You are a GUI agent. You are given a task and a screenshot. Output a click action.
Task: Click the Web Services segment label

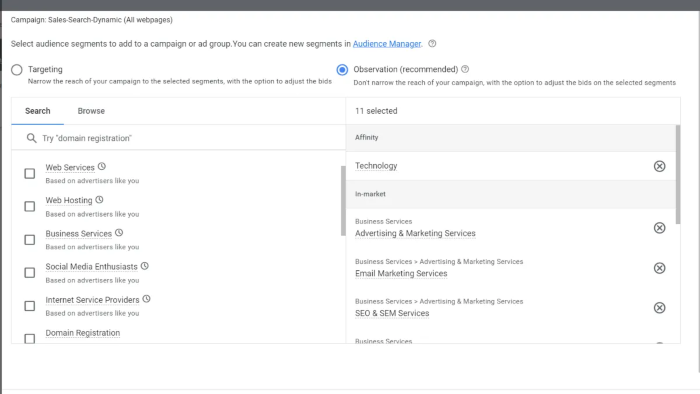tap(70, 167)
